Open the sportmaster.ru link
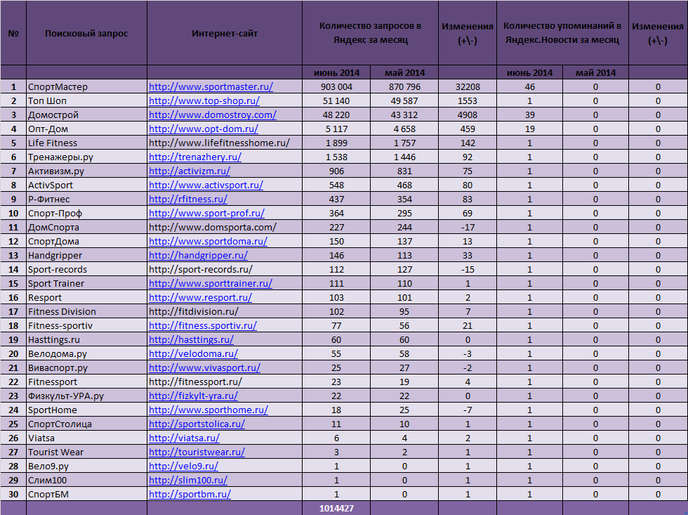The width and height of the screenshot is (688, 515). point(211,87)
